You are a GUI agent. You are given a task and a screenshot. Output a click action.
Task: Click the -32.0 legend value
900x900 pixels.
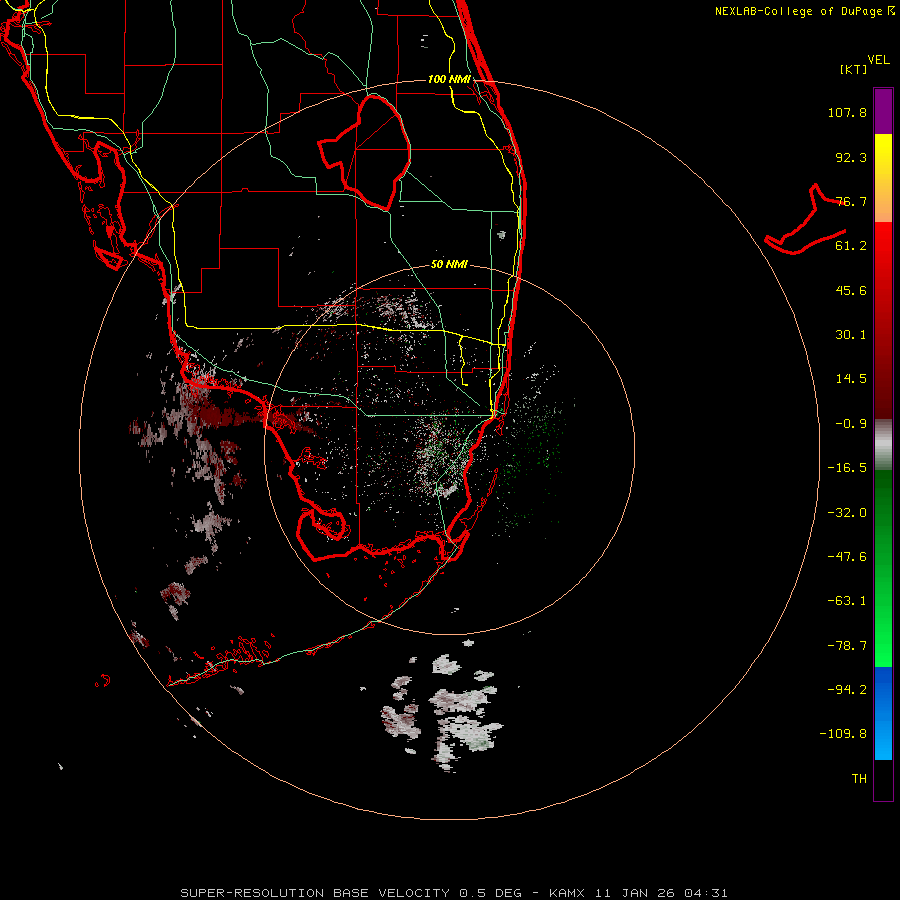pyautogui.click(x=847, y=513)
